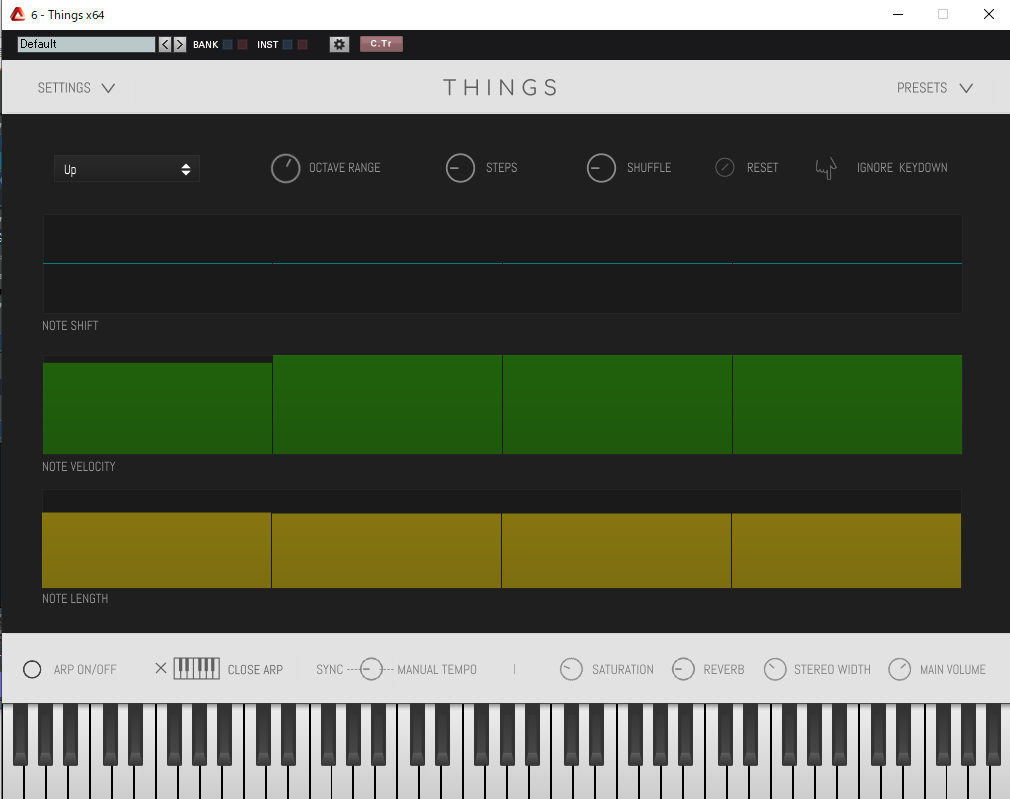Viewport: 1010px width, 799px height.
Task: Go to next preset with right arrow
Action: point(180,44)
